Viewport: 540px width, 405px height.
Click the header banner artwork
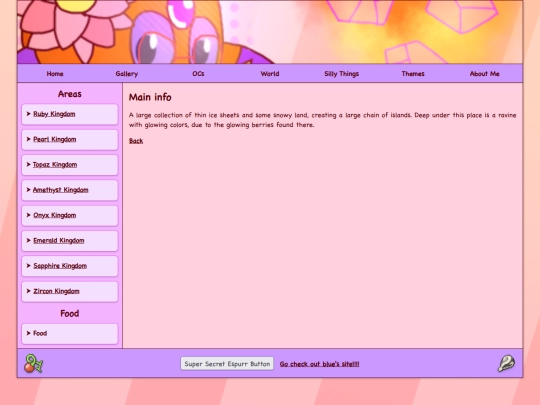(x=270, y=32)
